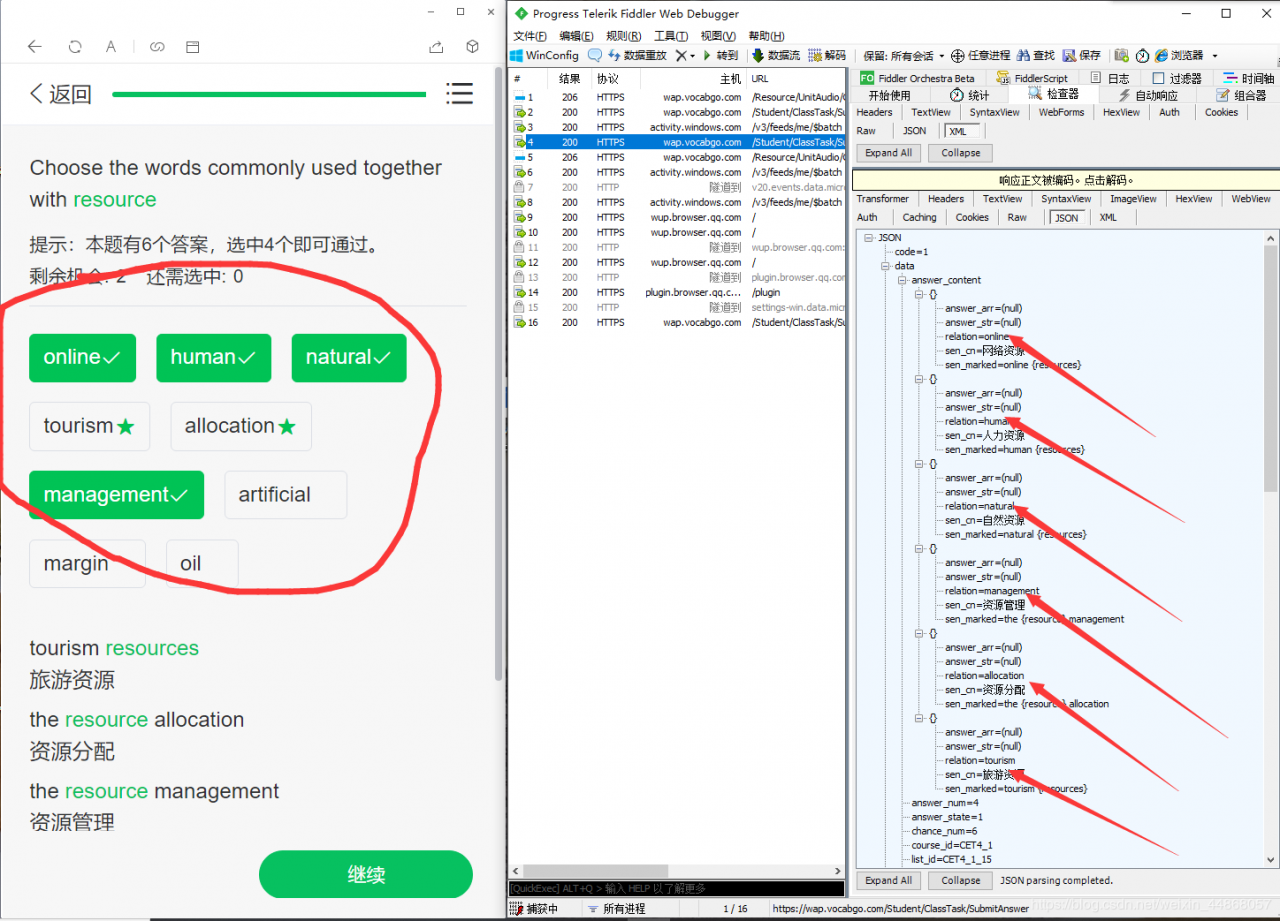The width and height of the screenshot is (1280, 921).
Task: Switch to the 统计 tab
Action: pyautogui.click(x=969, y=95)
